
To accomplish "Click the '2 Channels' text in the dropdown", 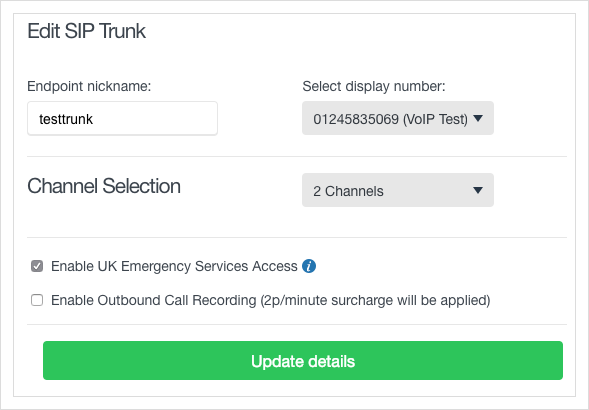I will pos(348,191).
